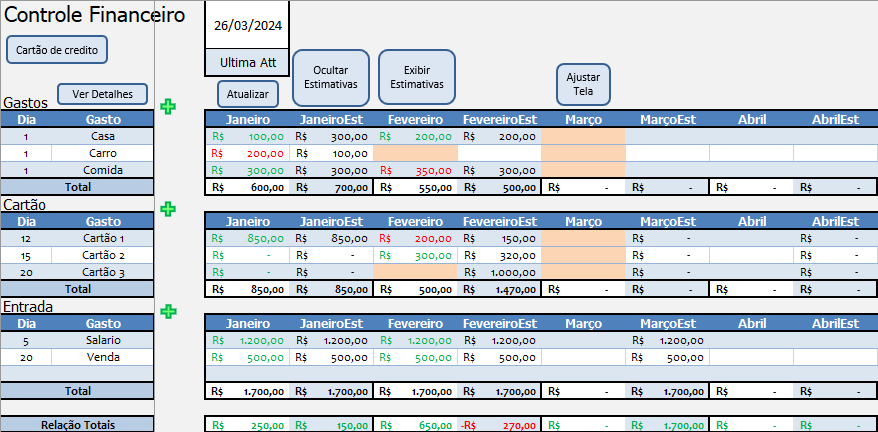Image resolution: width=878 pixels, height=432 pixels.
Task: Select the Carro expense row label
Action: (x=102, y=153)
